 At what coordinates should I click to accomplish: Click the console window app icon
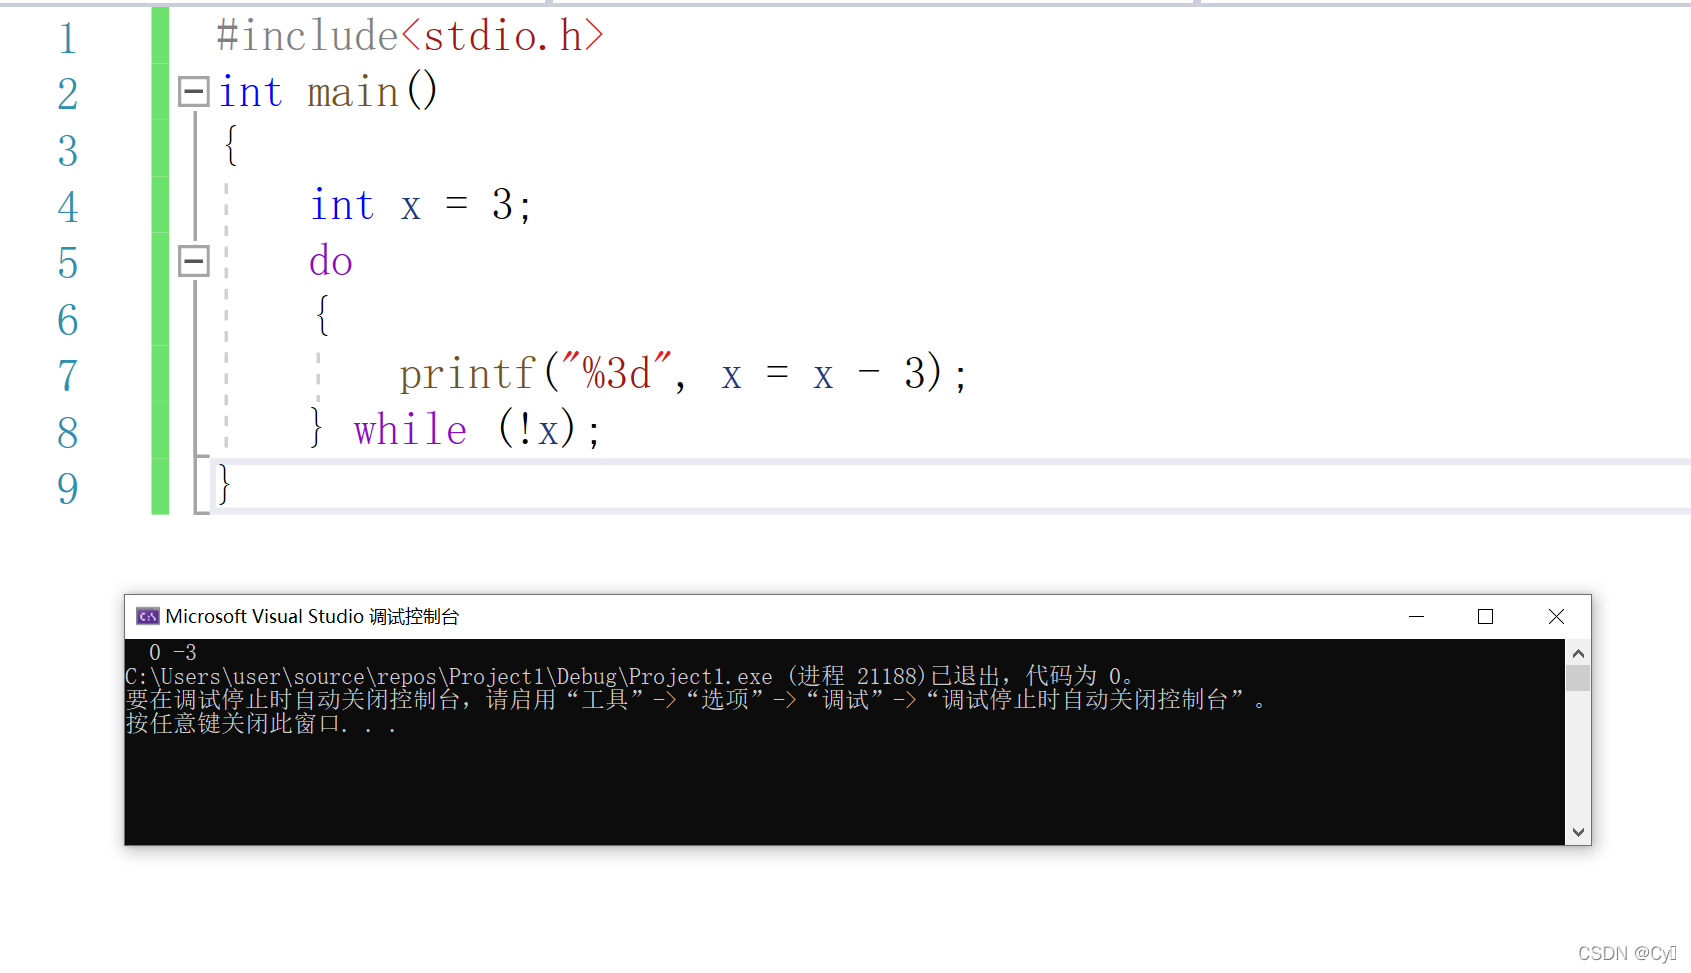pyautogui.click(x=148, y=616)
